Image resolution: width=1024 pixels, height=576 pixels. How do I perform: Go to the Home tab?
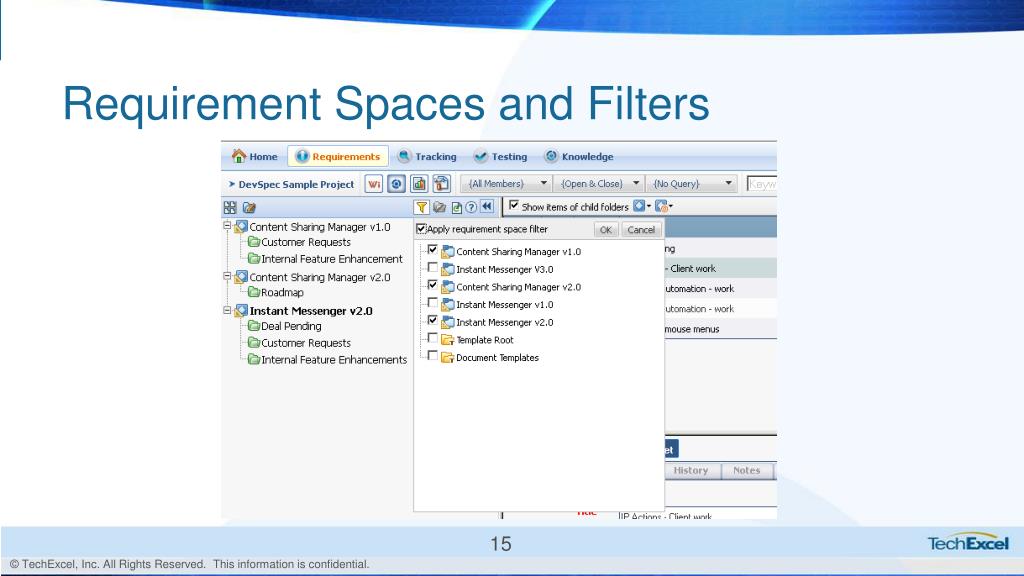pos(255,157)
